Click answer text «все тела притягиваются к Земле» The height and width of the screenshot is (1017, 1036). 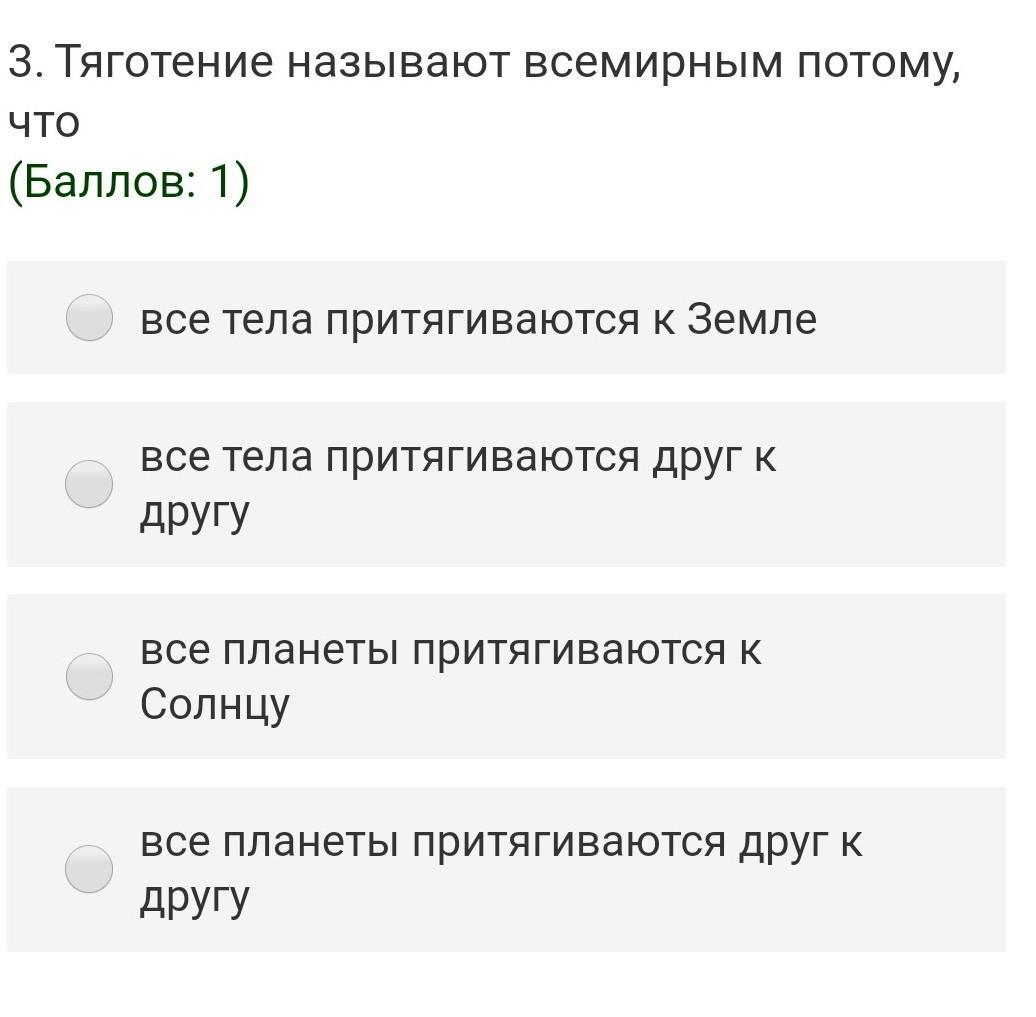click(x=478, y=320)
